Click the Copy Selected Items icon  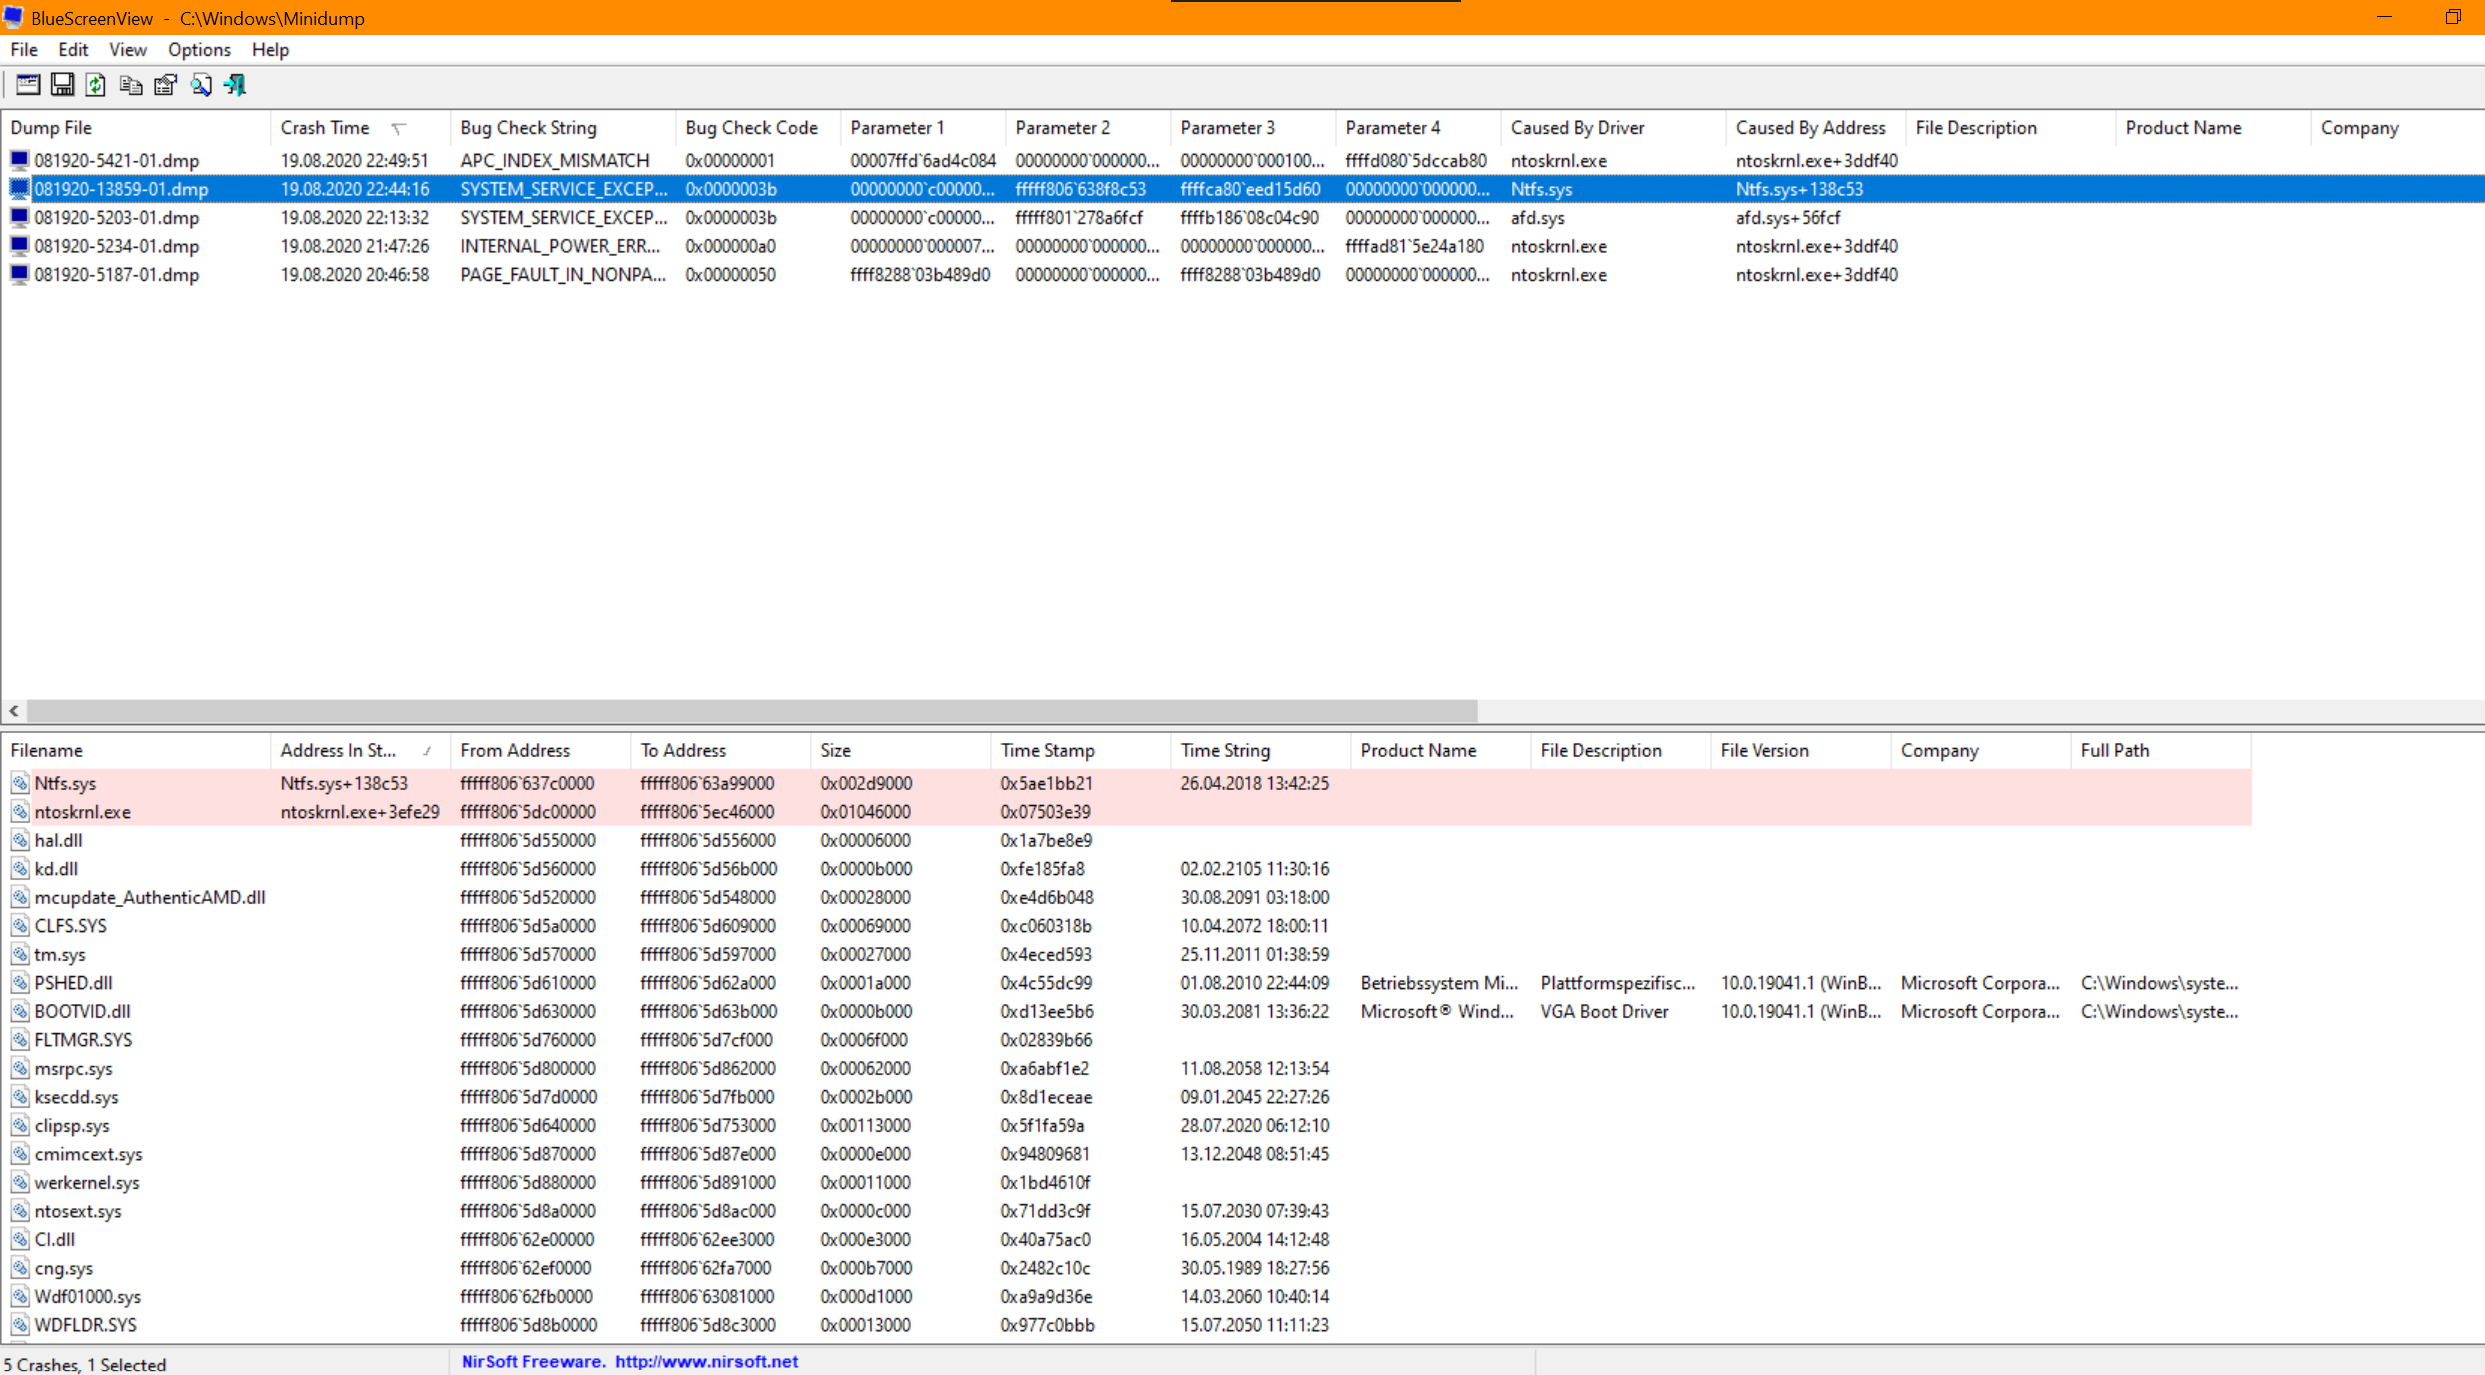coord(130,85)
